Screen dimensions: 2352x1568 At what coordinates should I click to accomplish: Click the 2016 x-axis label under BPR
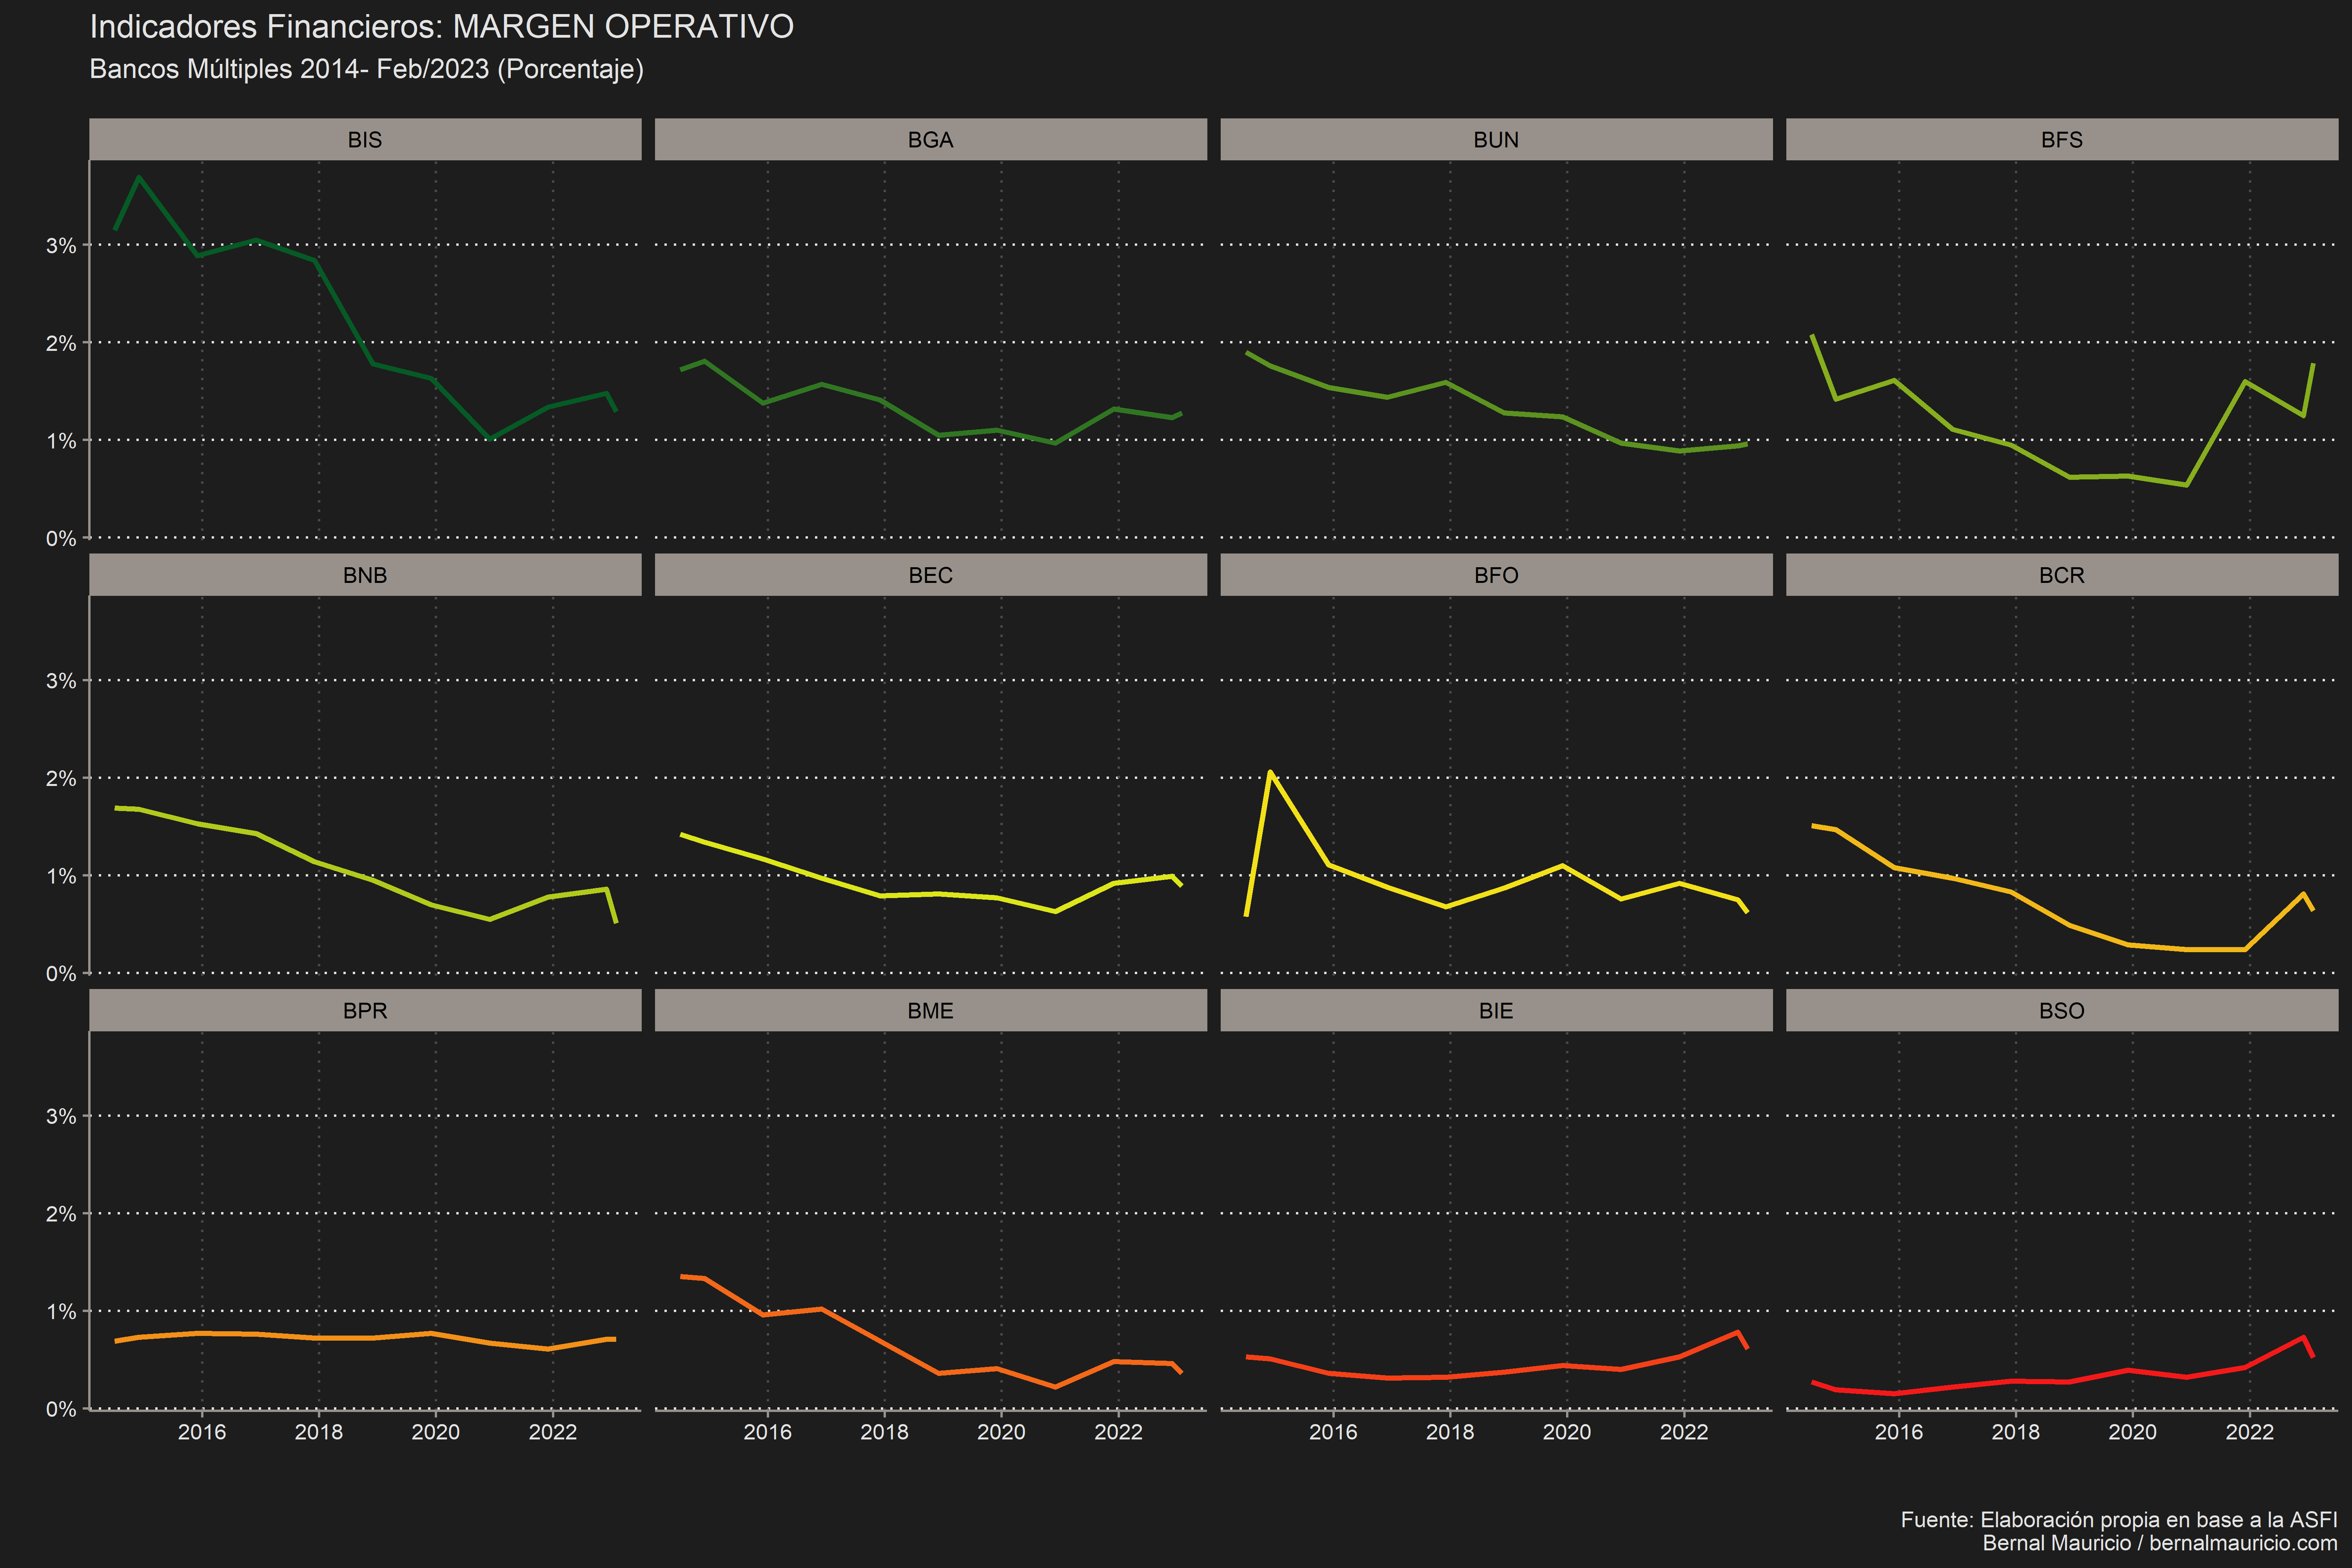[x=202, y=1432]
